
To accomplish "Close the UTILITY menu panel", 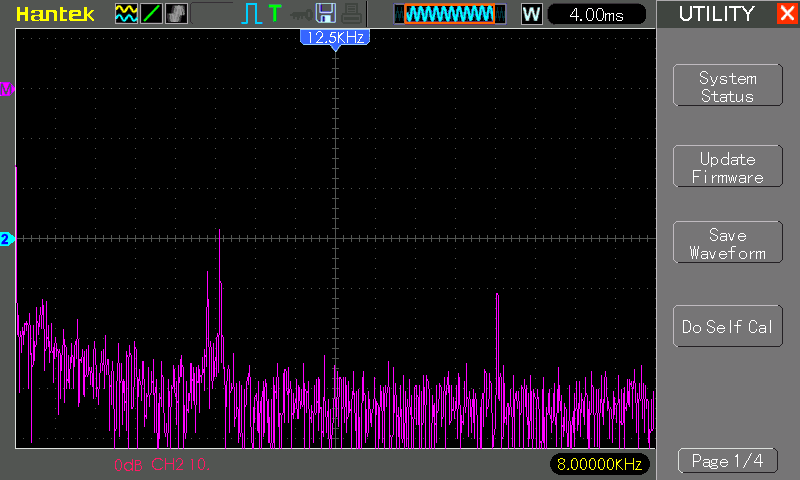I will click(787, 13).
